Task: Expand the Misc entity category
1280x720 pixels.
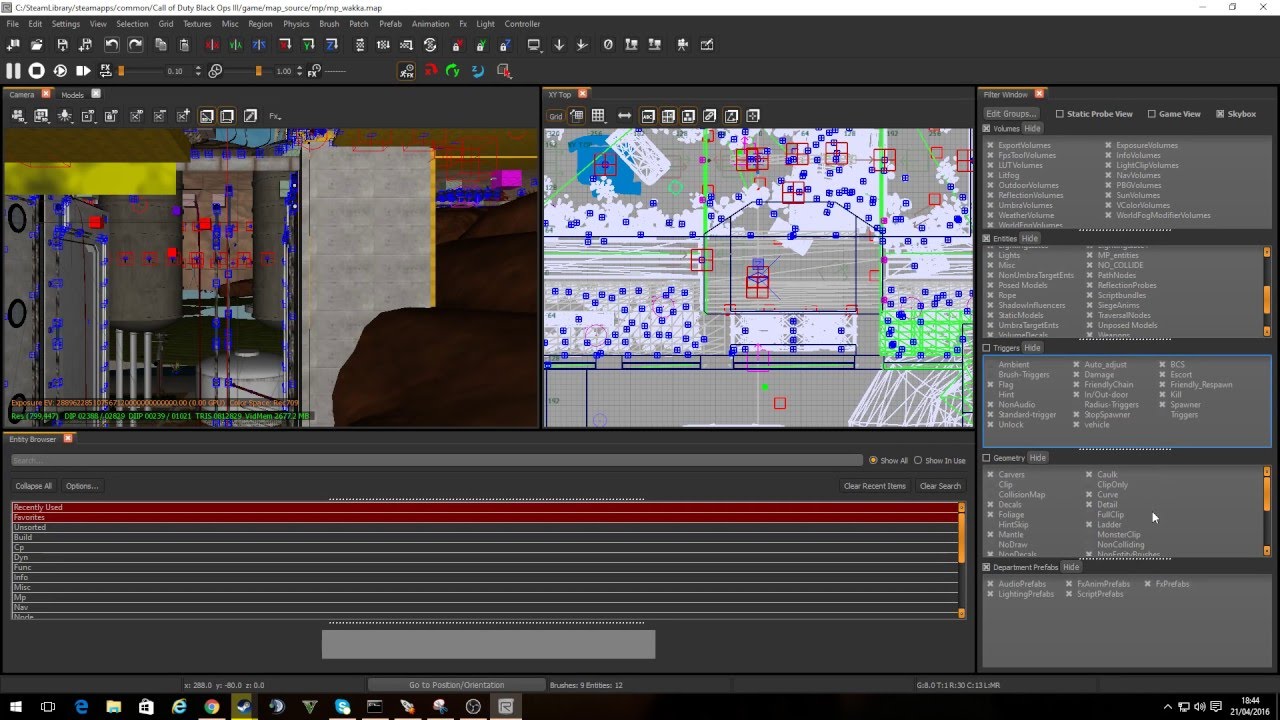Action: click(485, 587)
